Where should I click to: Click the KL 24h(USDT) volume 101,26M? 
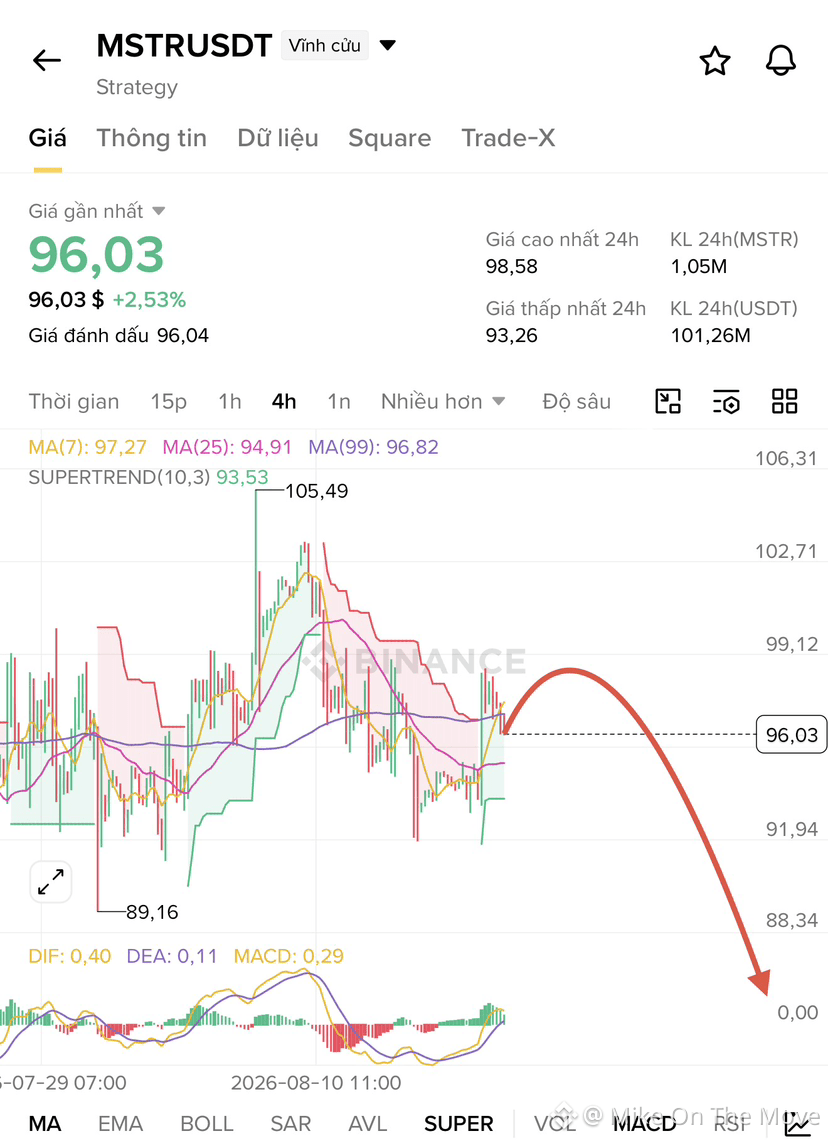click(710, 335)
